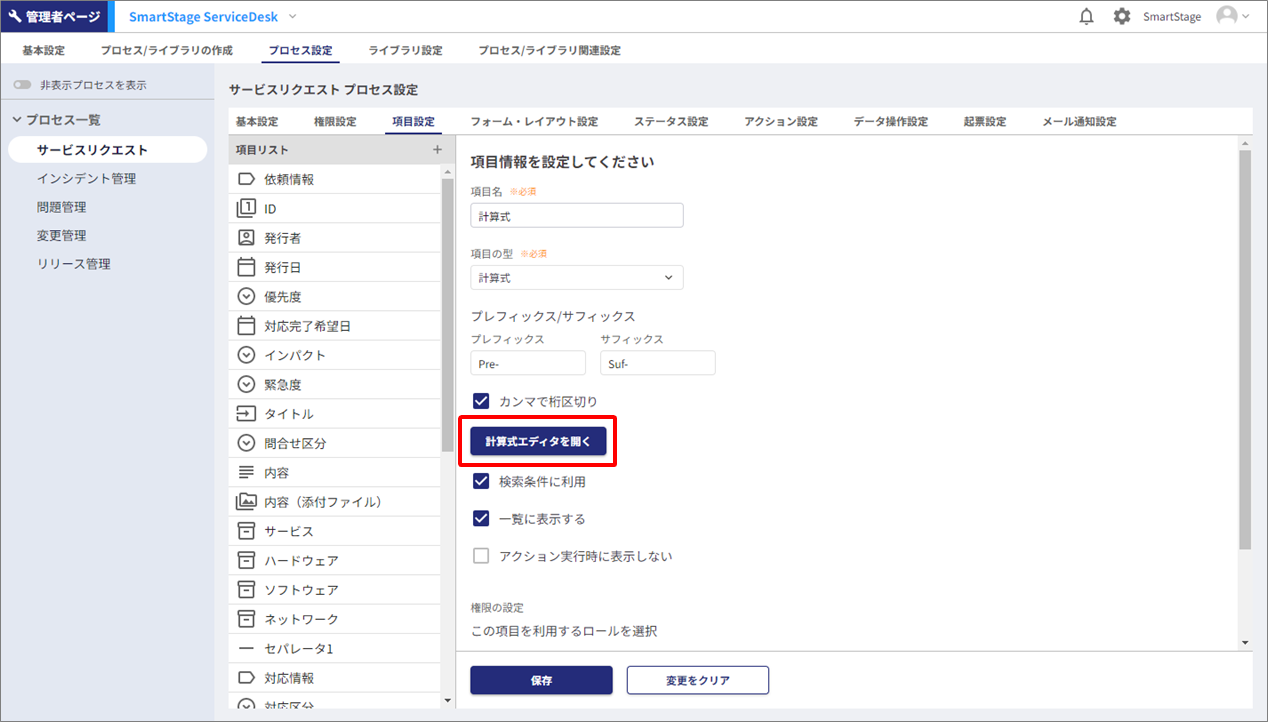This screenshot has height=722, width=1268.
Task: Select the ID item icon in list
Action: (x=246, y=209)
